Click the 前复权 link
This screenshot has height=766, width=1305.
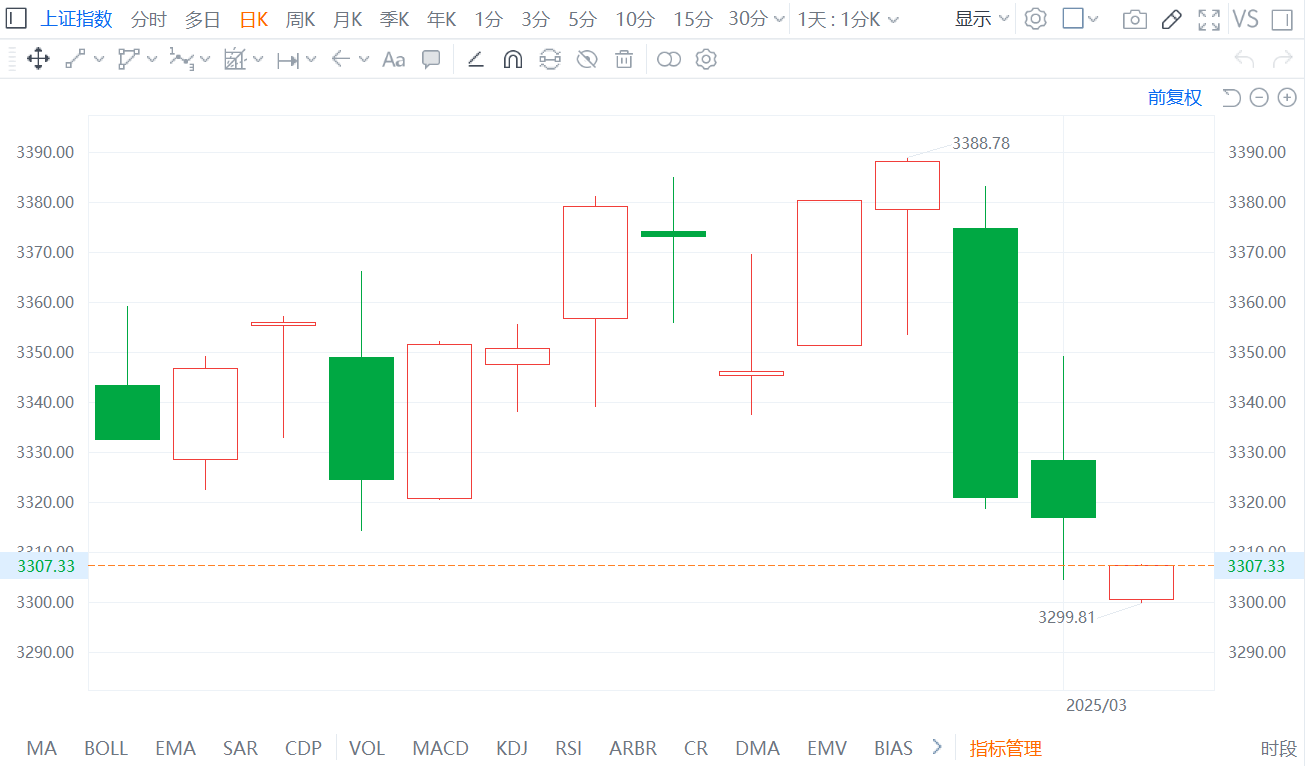(1175, 97)
